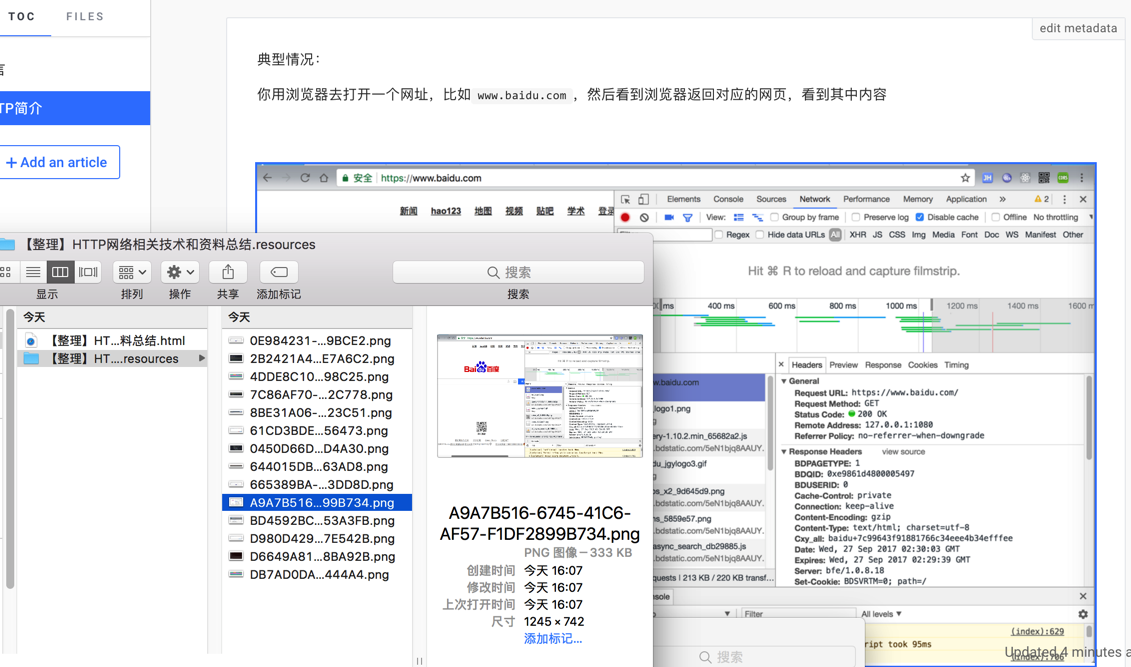Open Timing tab in request details
This screenshot has height=667, width=1131.
coord(956,365)
